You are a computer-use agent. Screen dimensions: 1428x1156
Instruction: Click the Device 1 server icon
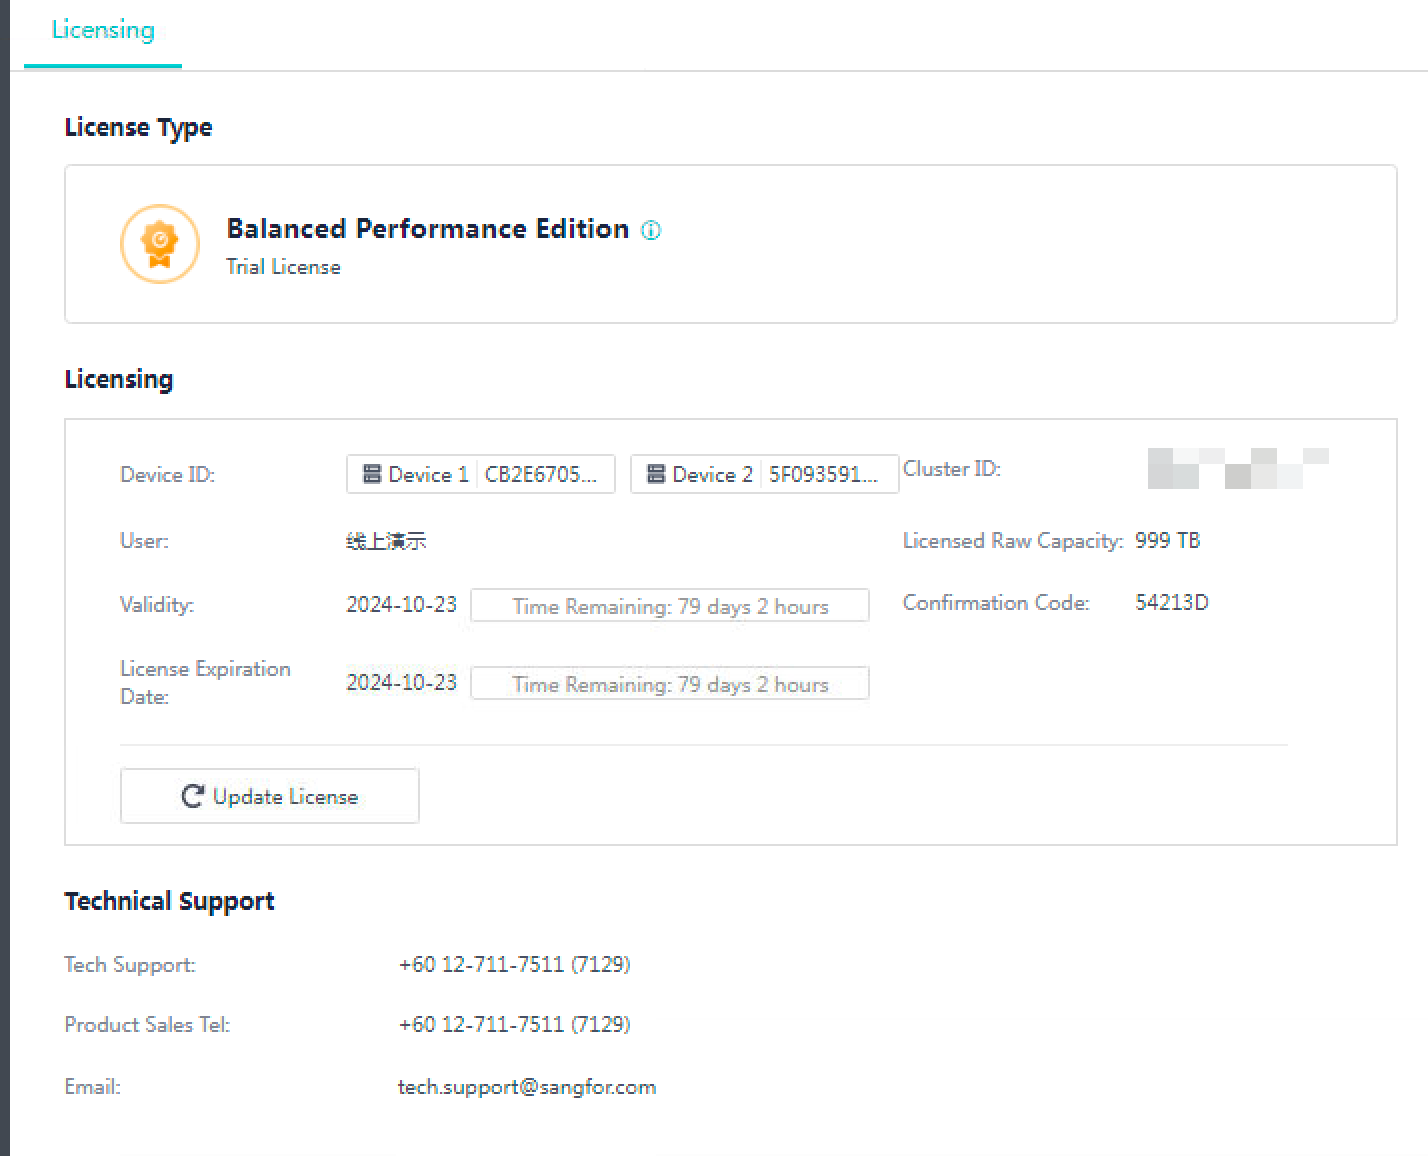372,474
